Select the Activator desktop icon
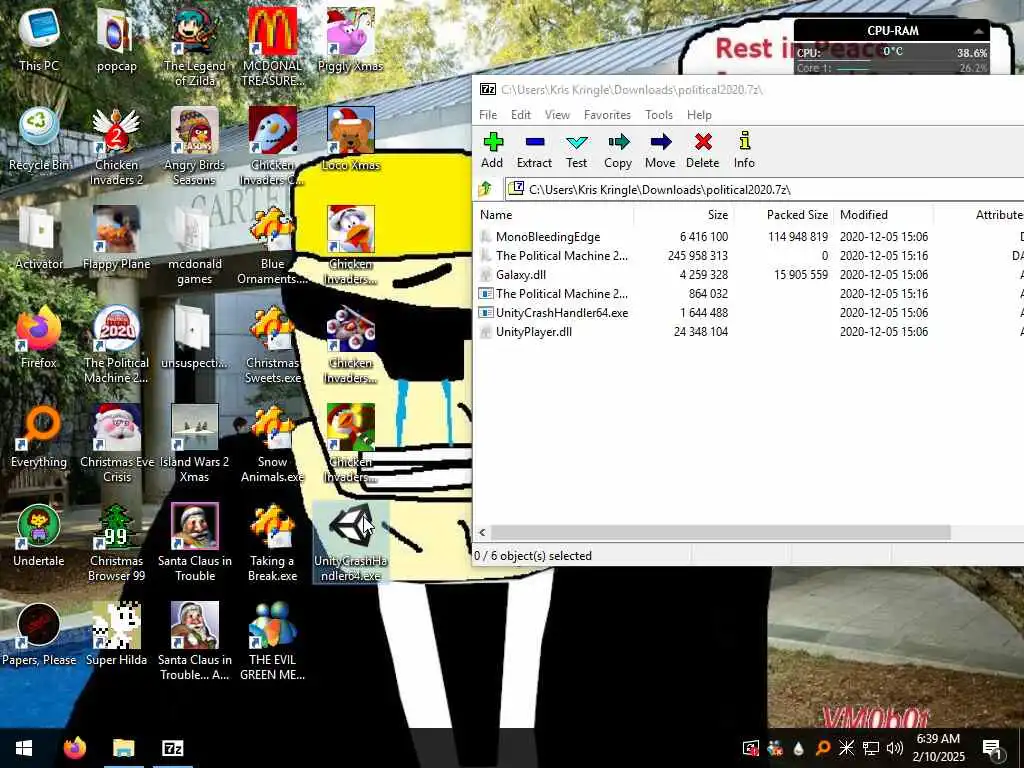The height and width of the screenshot is (768, 1024). [x=39, y=239]
